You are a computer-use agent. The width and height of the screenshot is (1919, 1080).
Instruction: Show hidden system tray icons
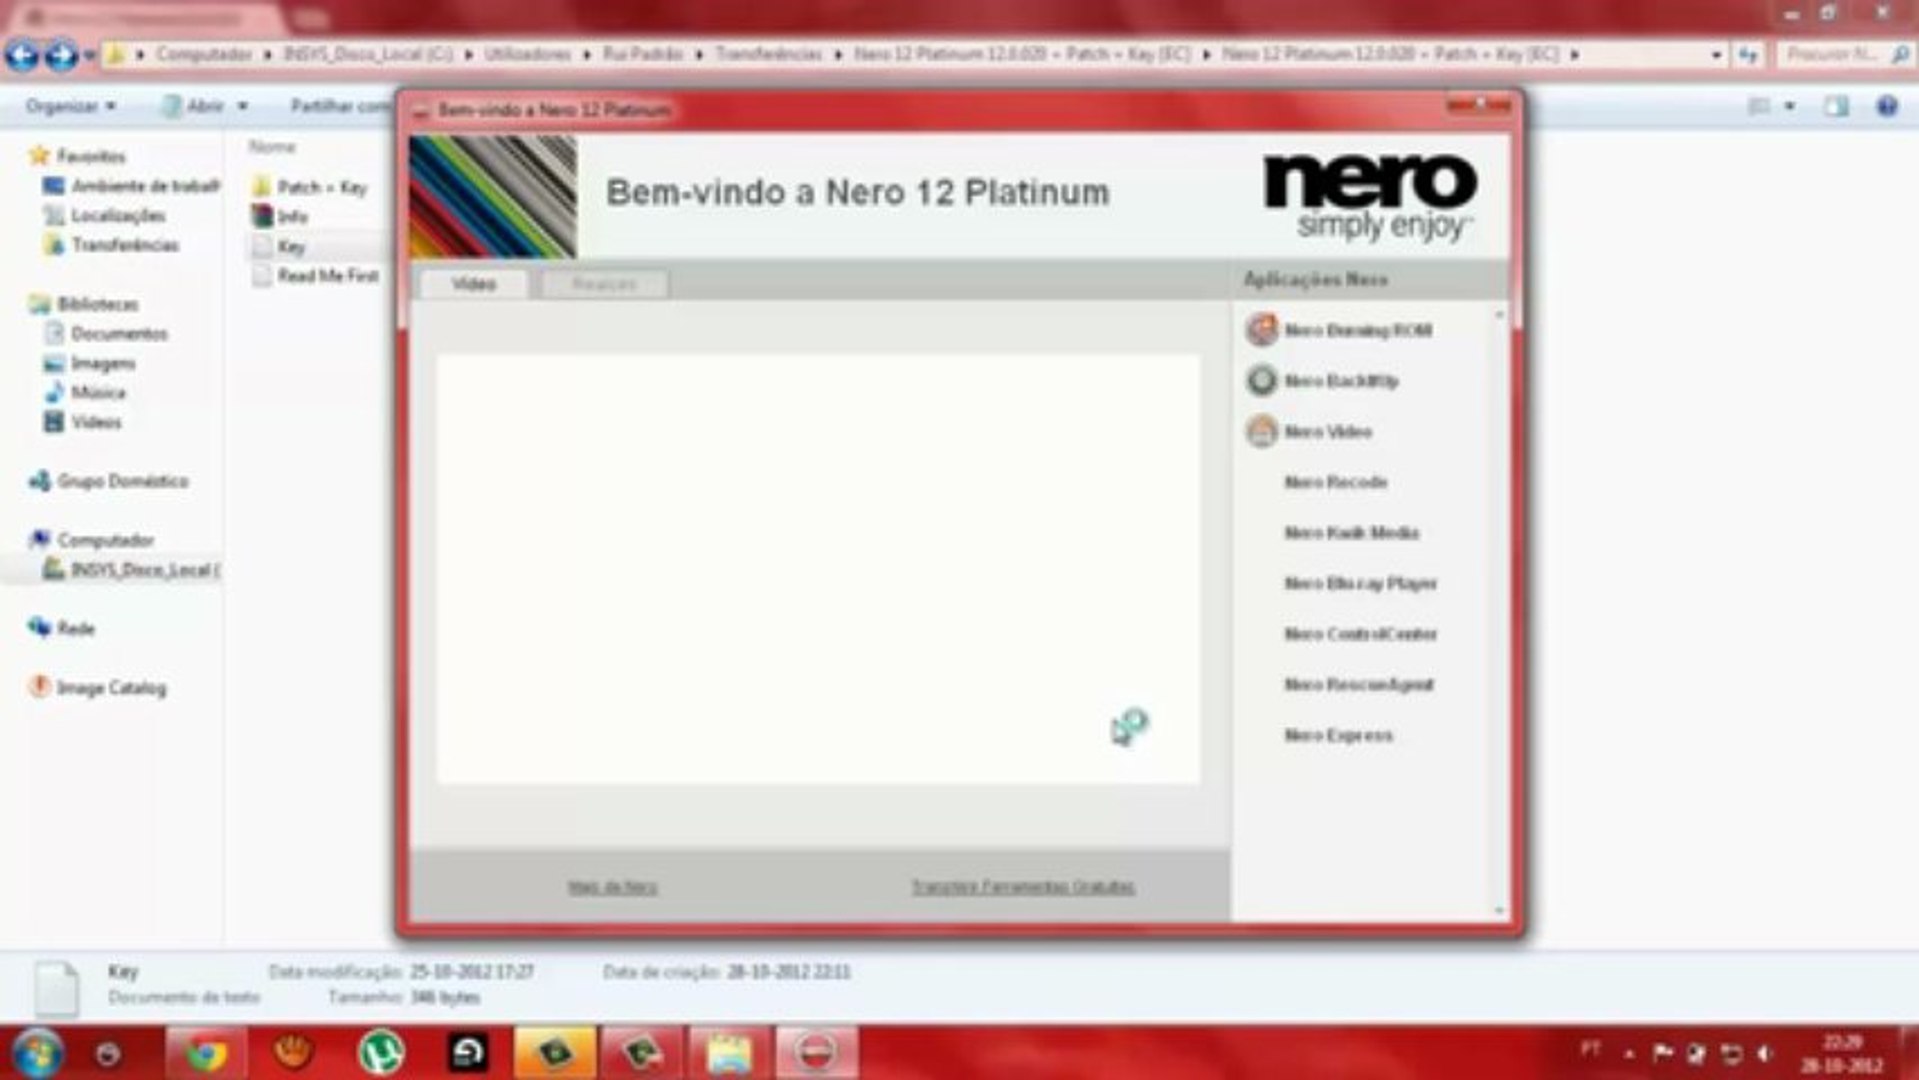click(1629, 1053)
